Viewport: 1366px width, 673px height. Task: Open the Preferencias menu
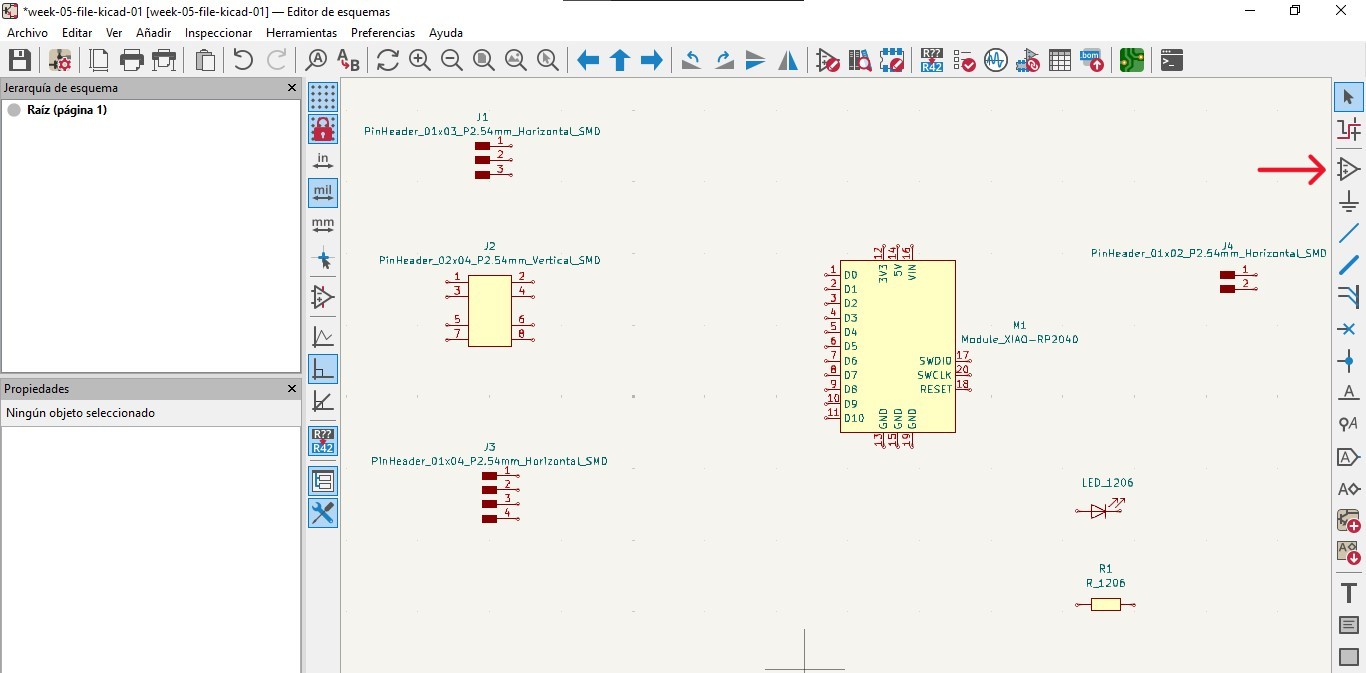[x=383, y=33]
